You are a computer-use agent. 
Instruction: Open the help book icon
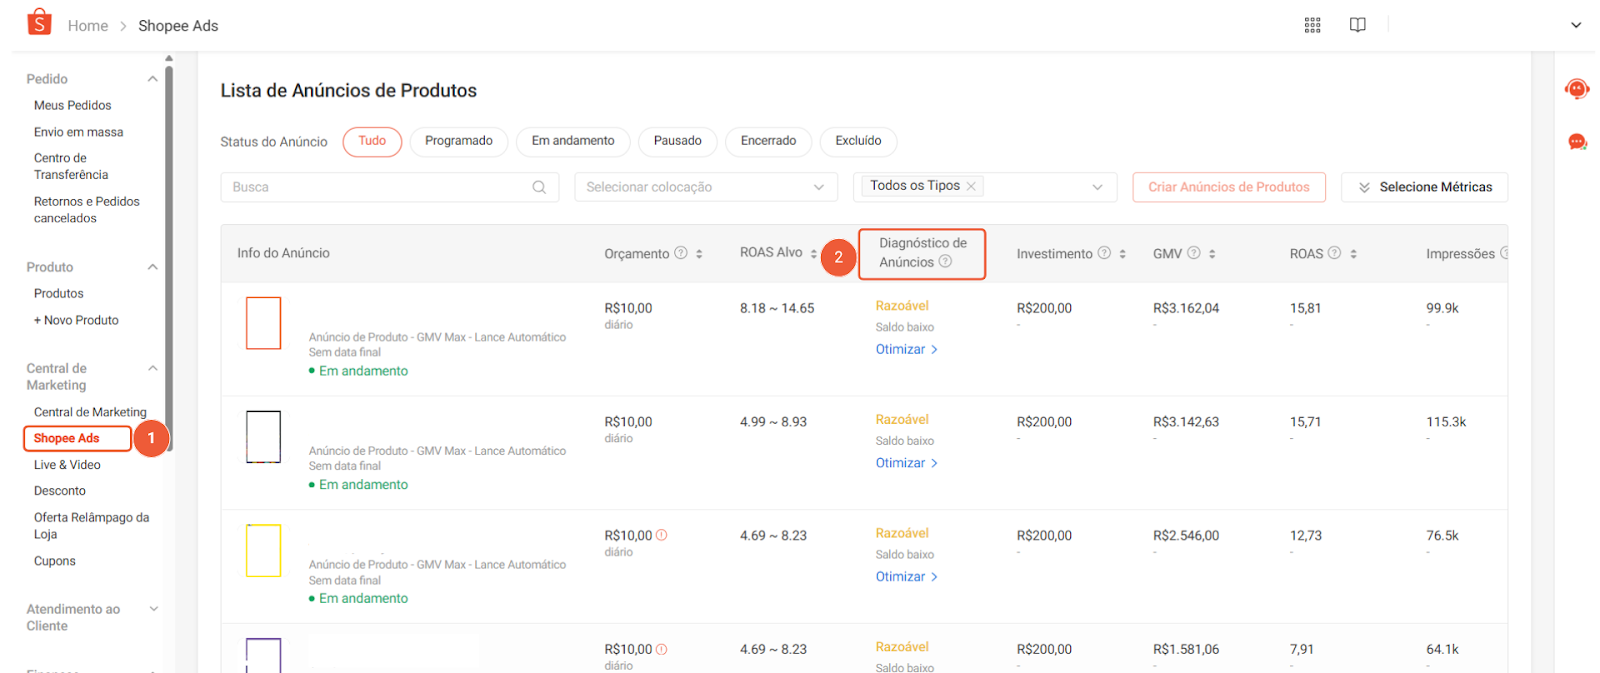pyautogui.click(x=1357, y=25)
